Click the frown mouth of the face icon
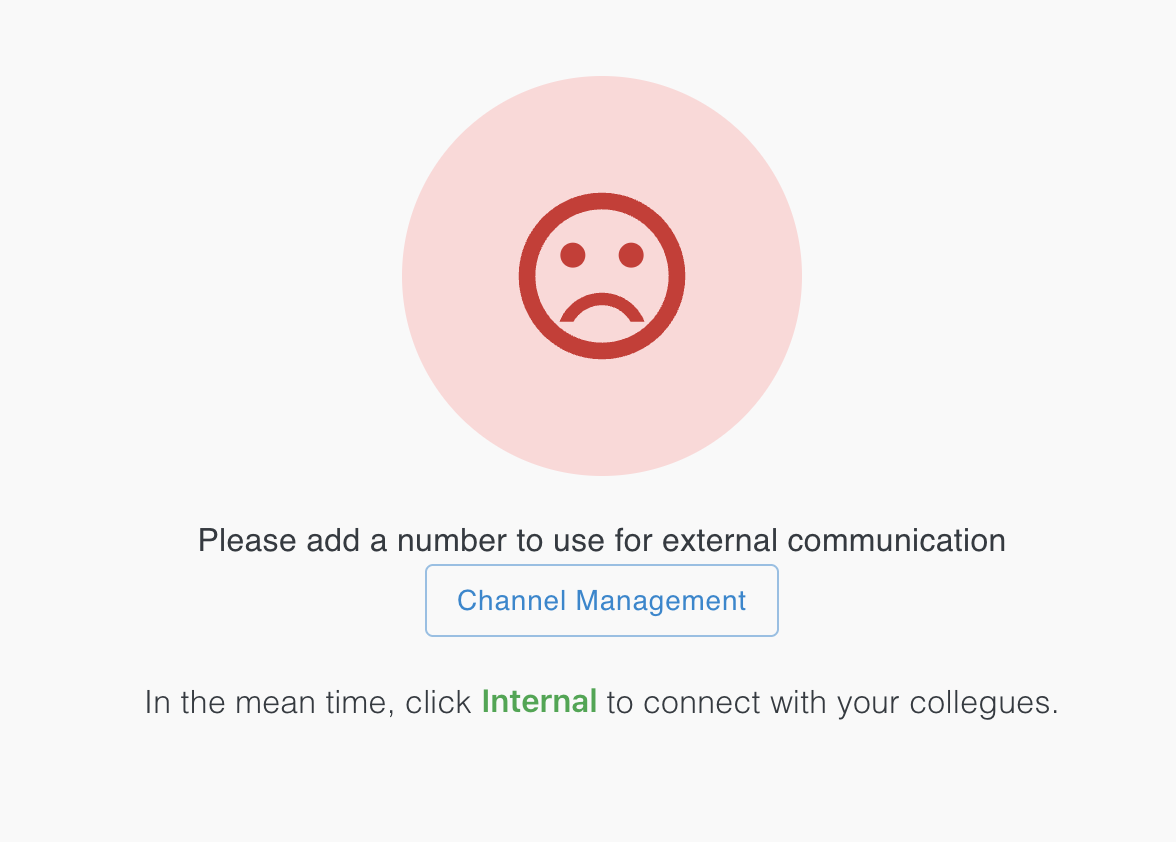 (600, 307)
